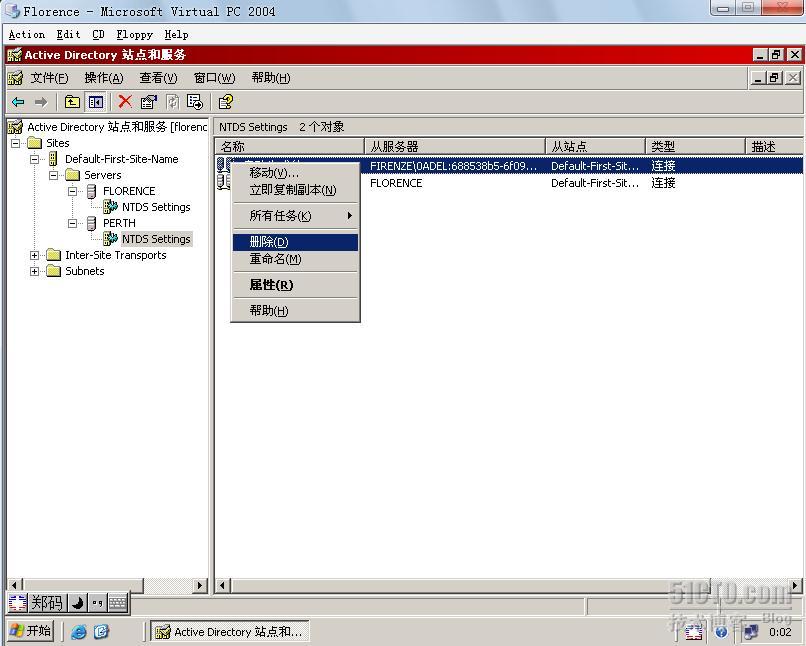
Task: Open the Virtual PC CD menu
Action: [x=98, y=35]
